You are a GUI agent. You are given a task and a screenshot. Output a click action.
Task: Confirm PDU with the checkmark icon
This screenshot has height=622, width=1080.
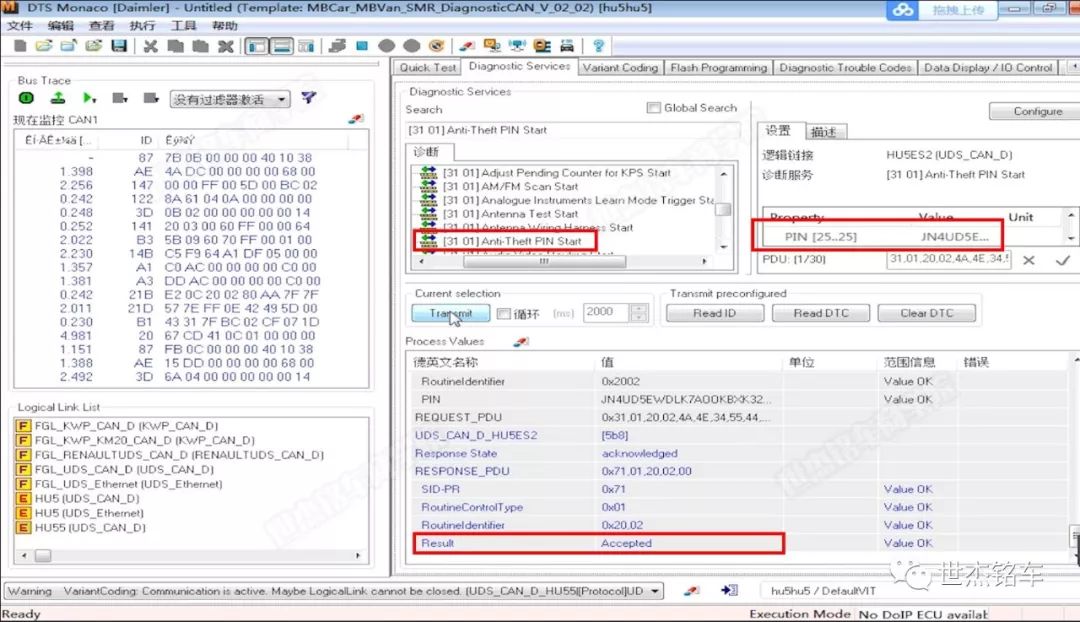tap(1062, 260)
